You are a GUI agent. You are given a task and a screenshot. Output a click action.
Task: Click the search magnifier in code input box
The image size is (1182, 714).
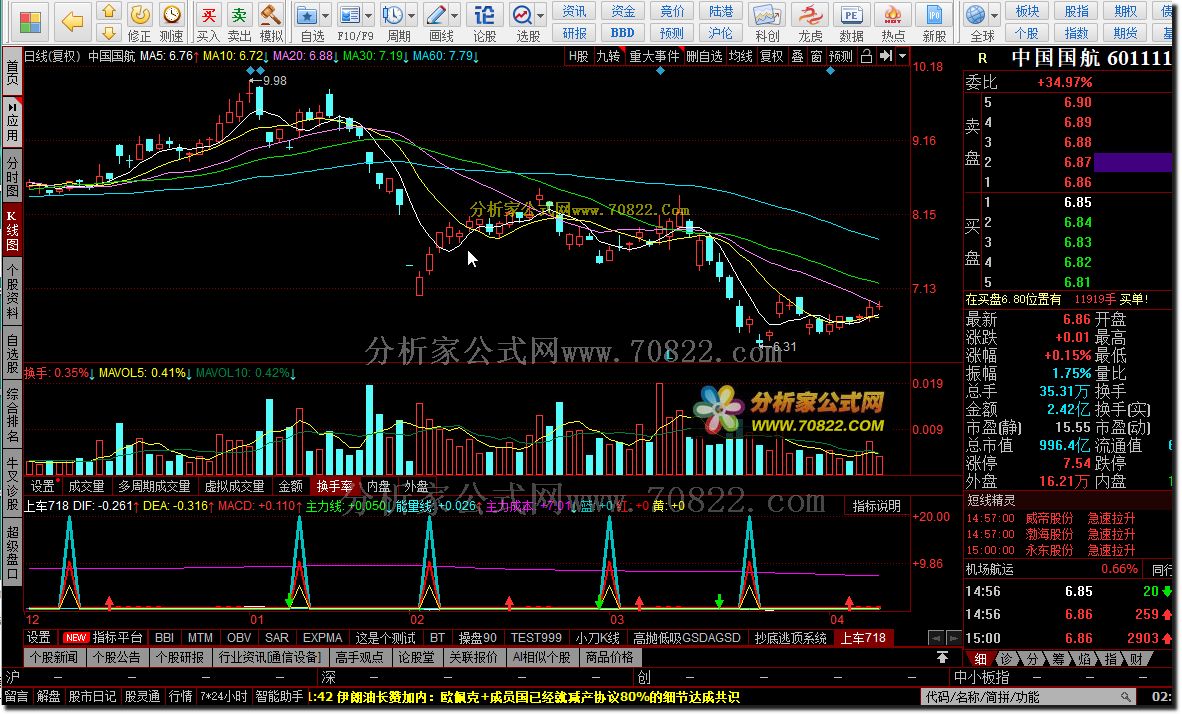point(1125,697)
